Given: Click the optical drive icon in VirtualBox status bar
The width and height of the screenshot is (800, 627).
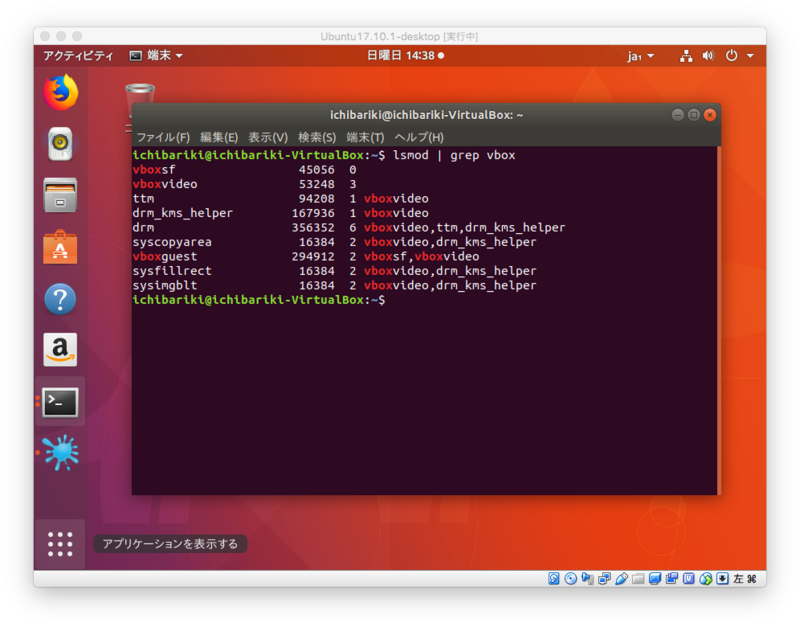Looking at the screenshot, I should [x=570, y=578].
